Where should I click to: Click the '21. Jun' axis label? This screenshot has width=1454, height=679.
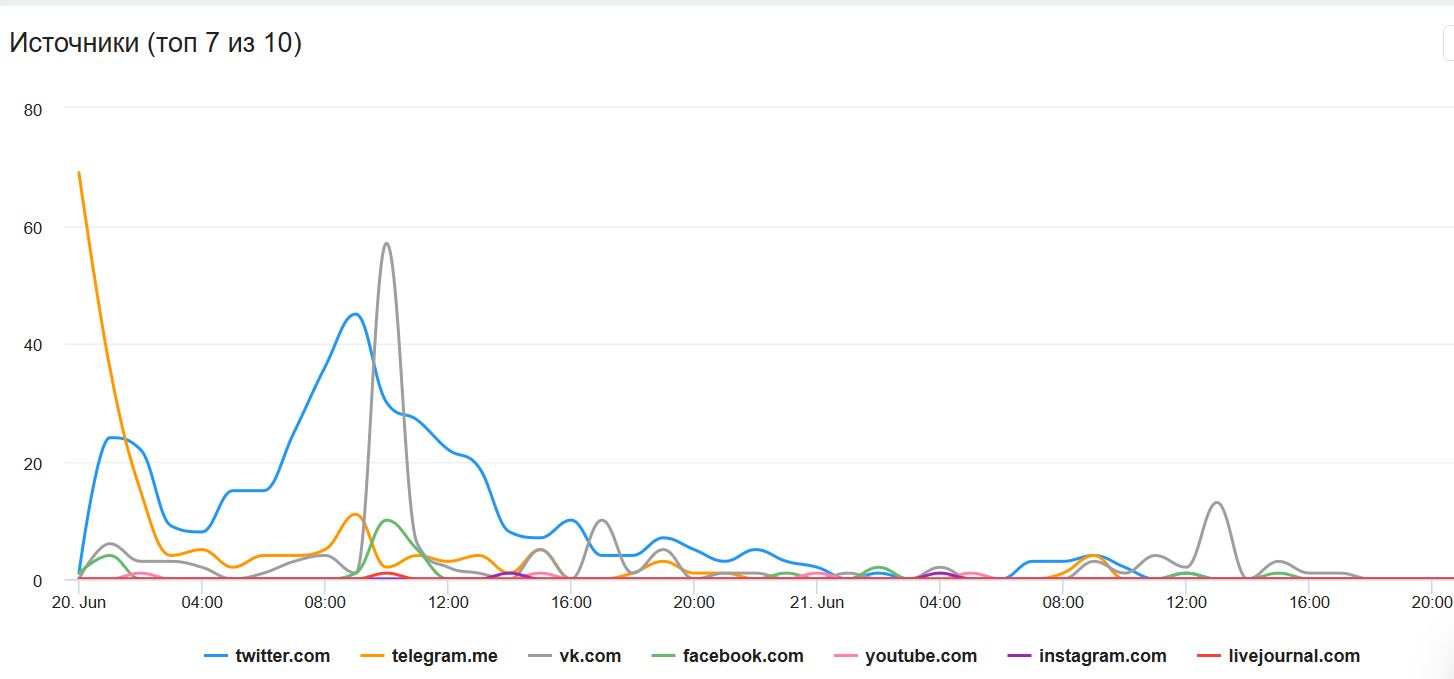[817, 603]
